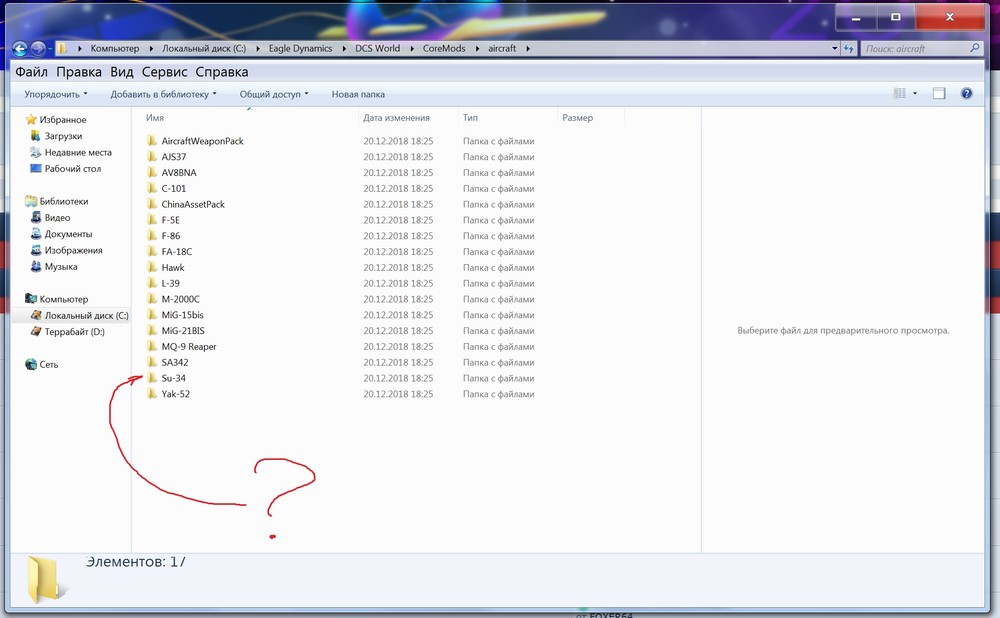Viewport: 1000px width, 618px height.
Task: Select Компьютер in navigation pane
Action: (x=64, y=299)
